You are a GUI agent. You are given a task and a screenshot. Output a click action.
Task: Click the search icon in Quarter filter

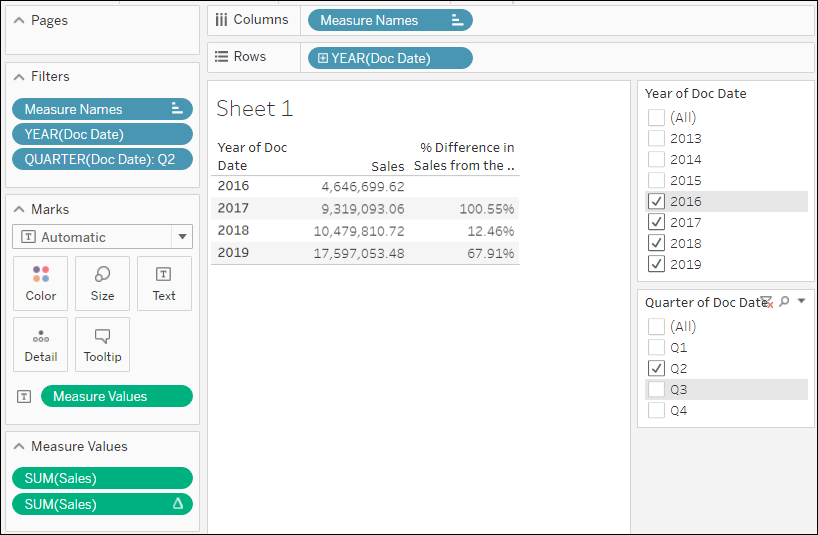click(x=784, y=301)
